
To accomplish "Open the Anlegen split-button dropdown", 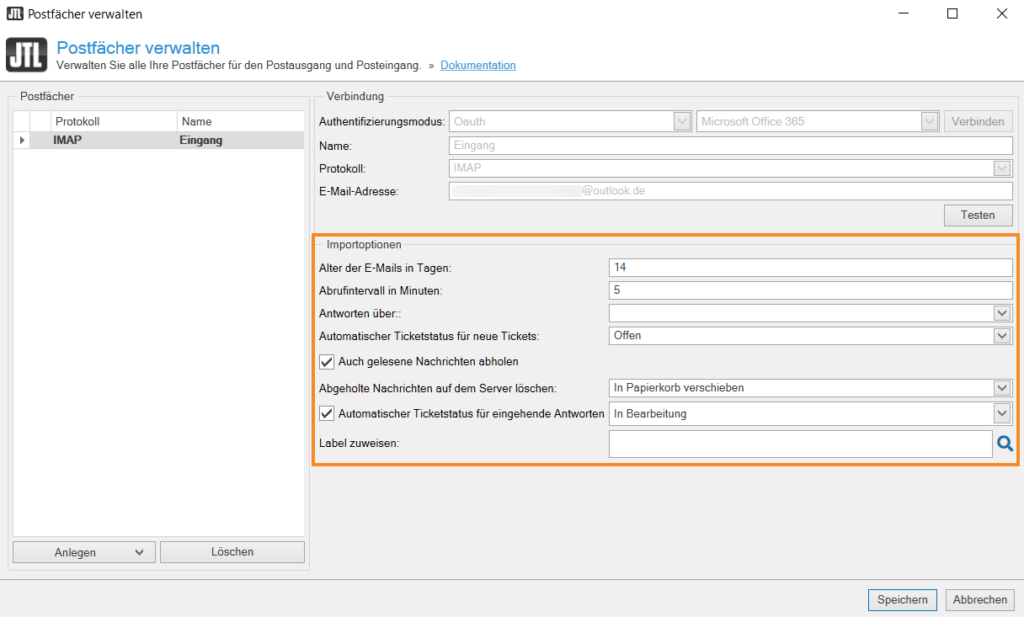I will pos(138,552).
